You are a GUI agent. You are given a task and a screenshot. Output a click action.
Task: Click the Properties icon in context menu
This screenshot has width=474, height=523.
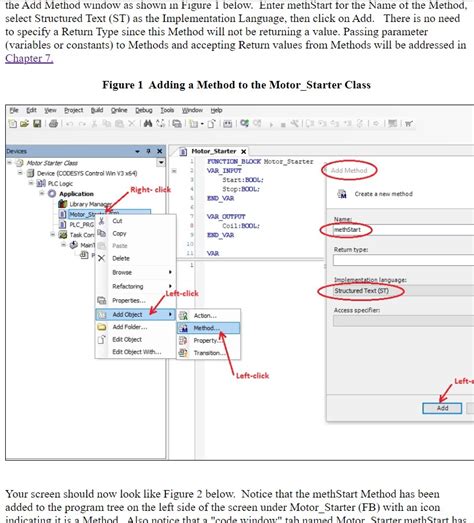click(101, 300)
